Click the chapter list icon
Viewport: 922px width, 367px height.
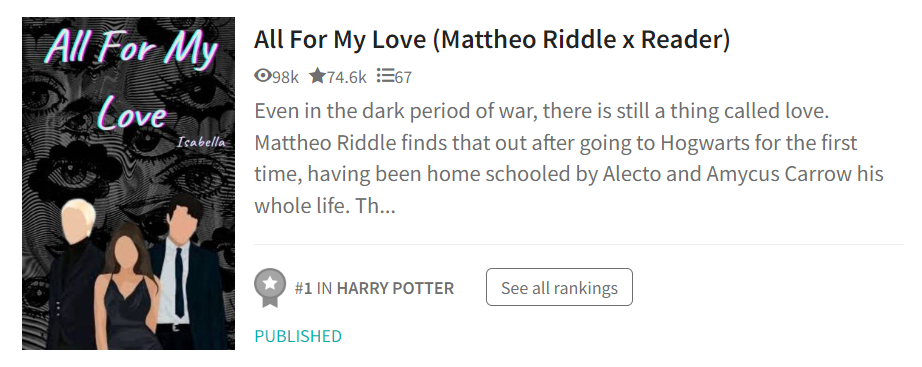pos(385,75)
